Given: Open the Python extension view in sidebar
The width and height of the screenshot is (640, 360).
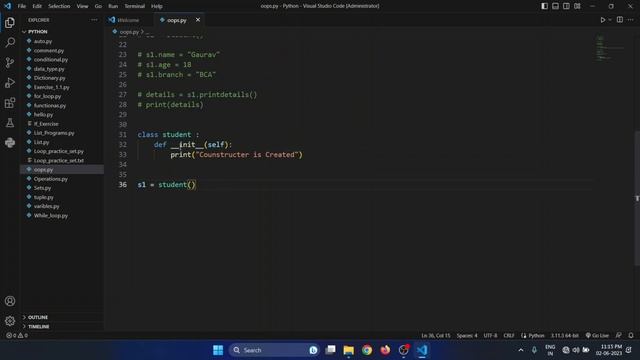Looking at the screenshot, I should 10,142.
